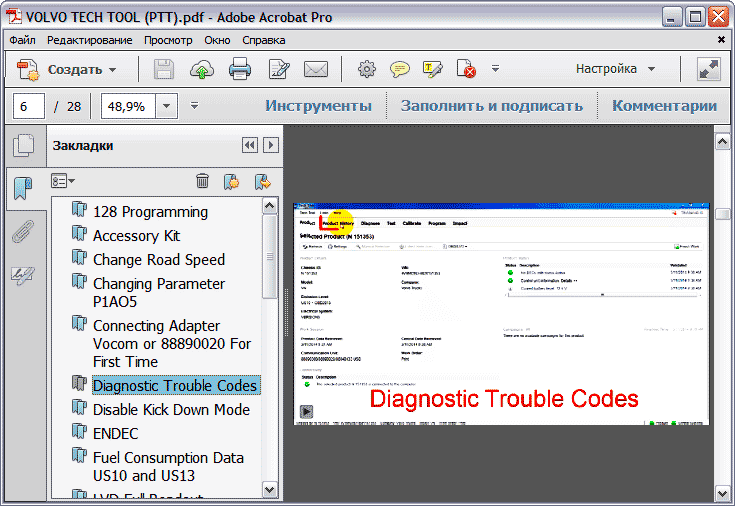The width and height of the screenshot is (735, 506).
Task: Open the Файл menu
Action: point(23,40)
